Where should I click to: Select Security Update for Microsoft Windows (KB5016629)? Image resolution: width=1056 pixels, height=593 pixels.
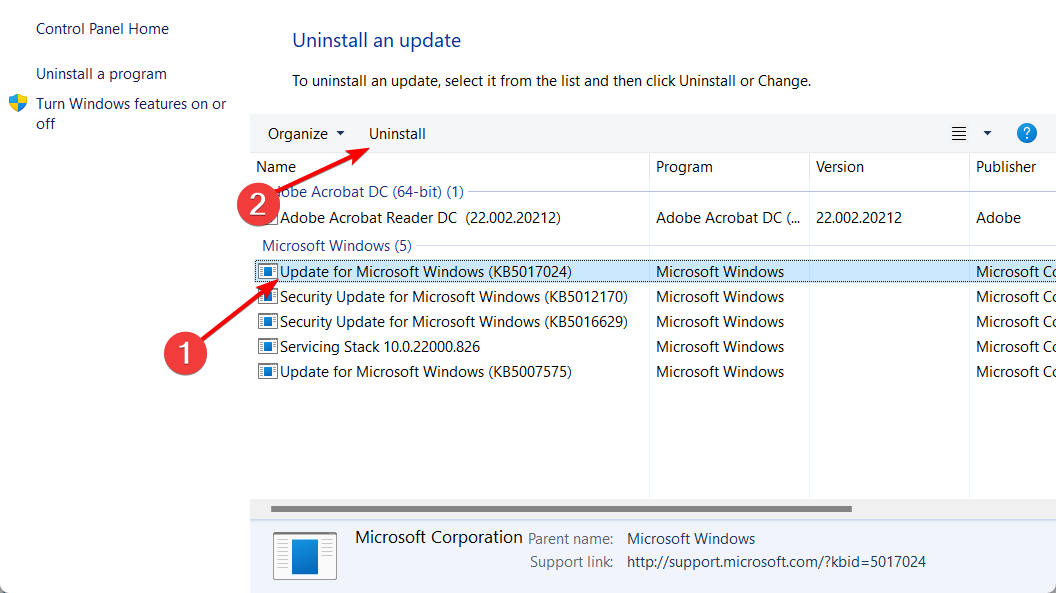(x=453, y=322)
